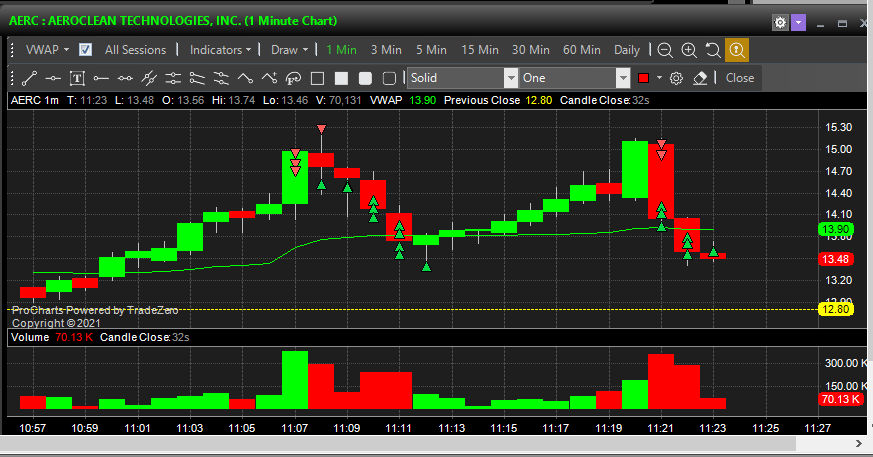The image size is (873, 457).
Task: Click the 13.48 last price label
Action: click(836, 259)
